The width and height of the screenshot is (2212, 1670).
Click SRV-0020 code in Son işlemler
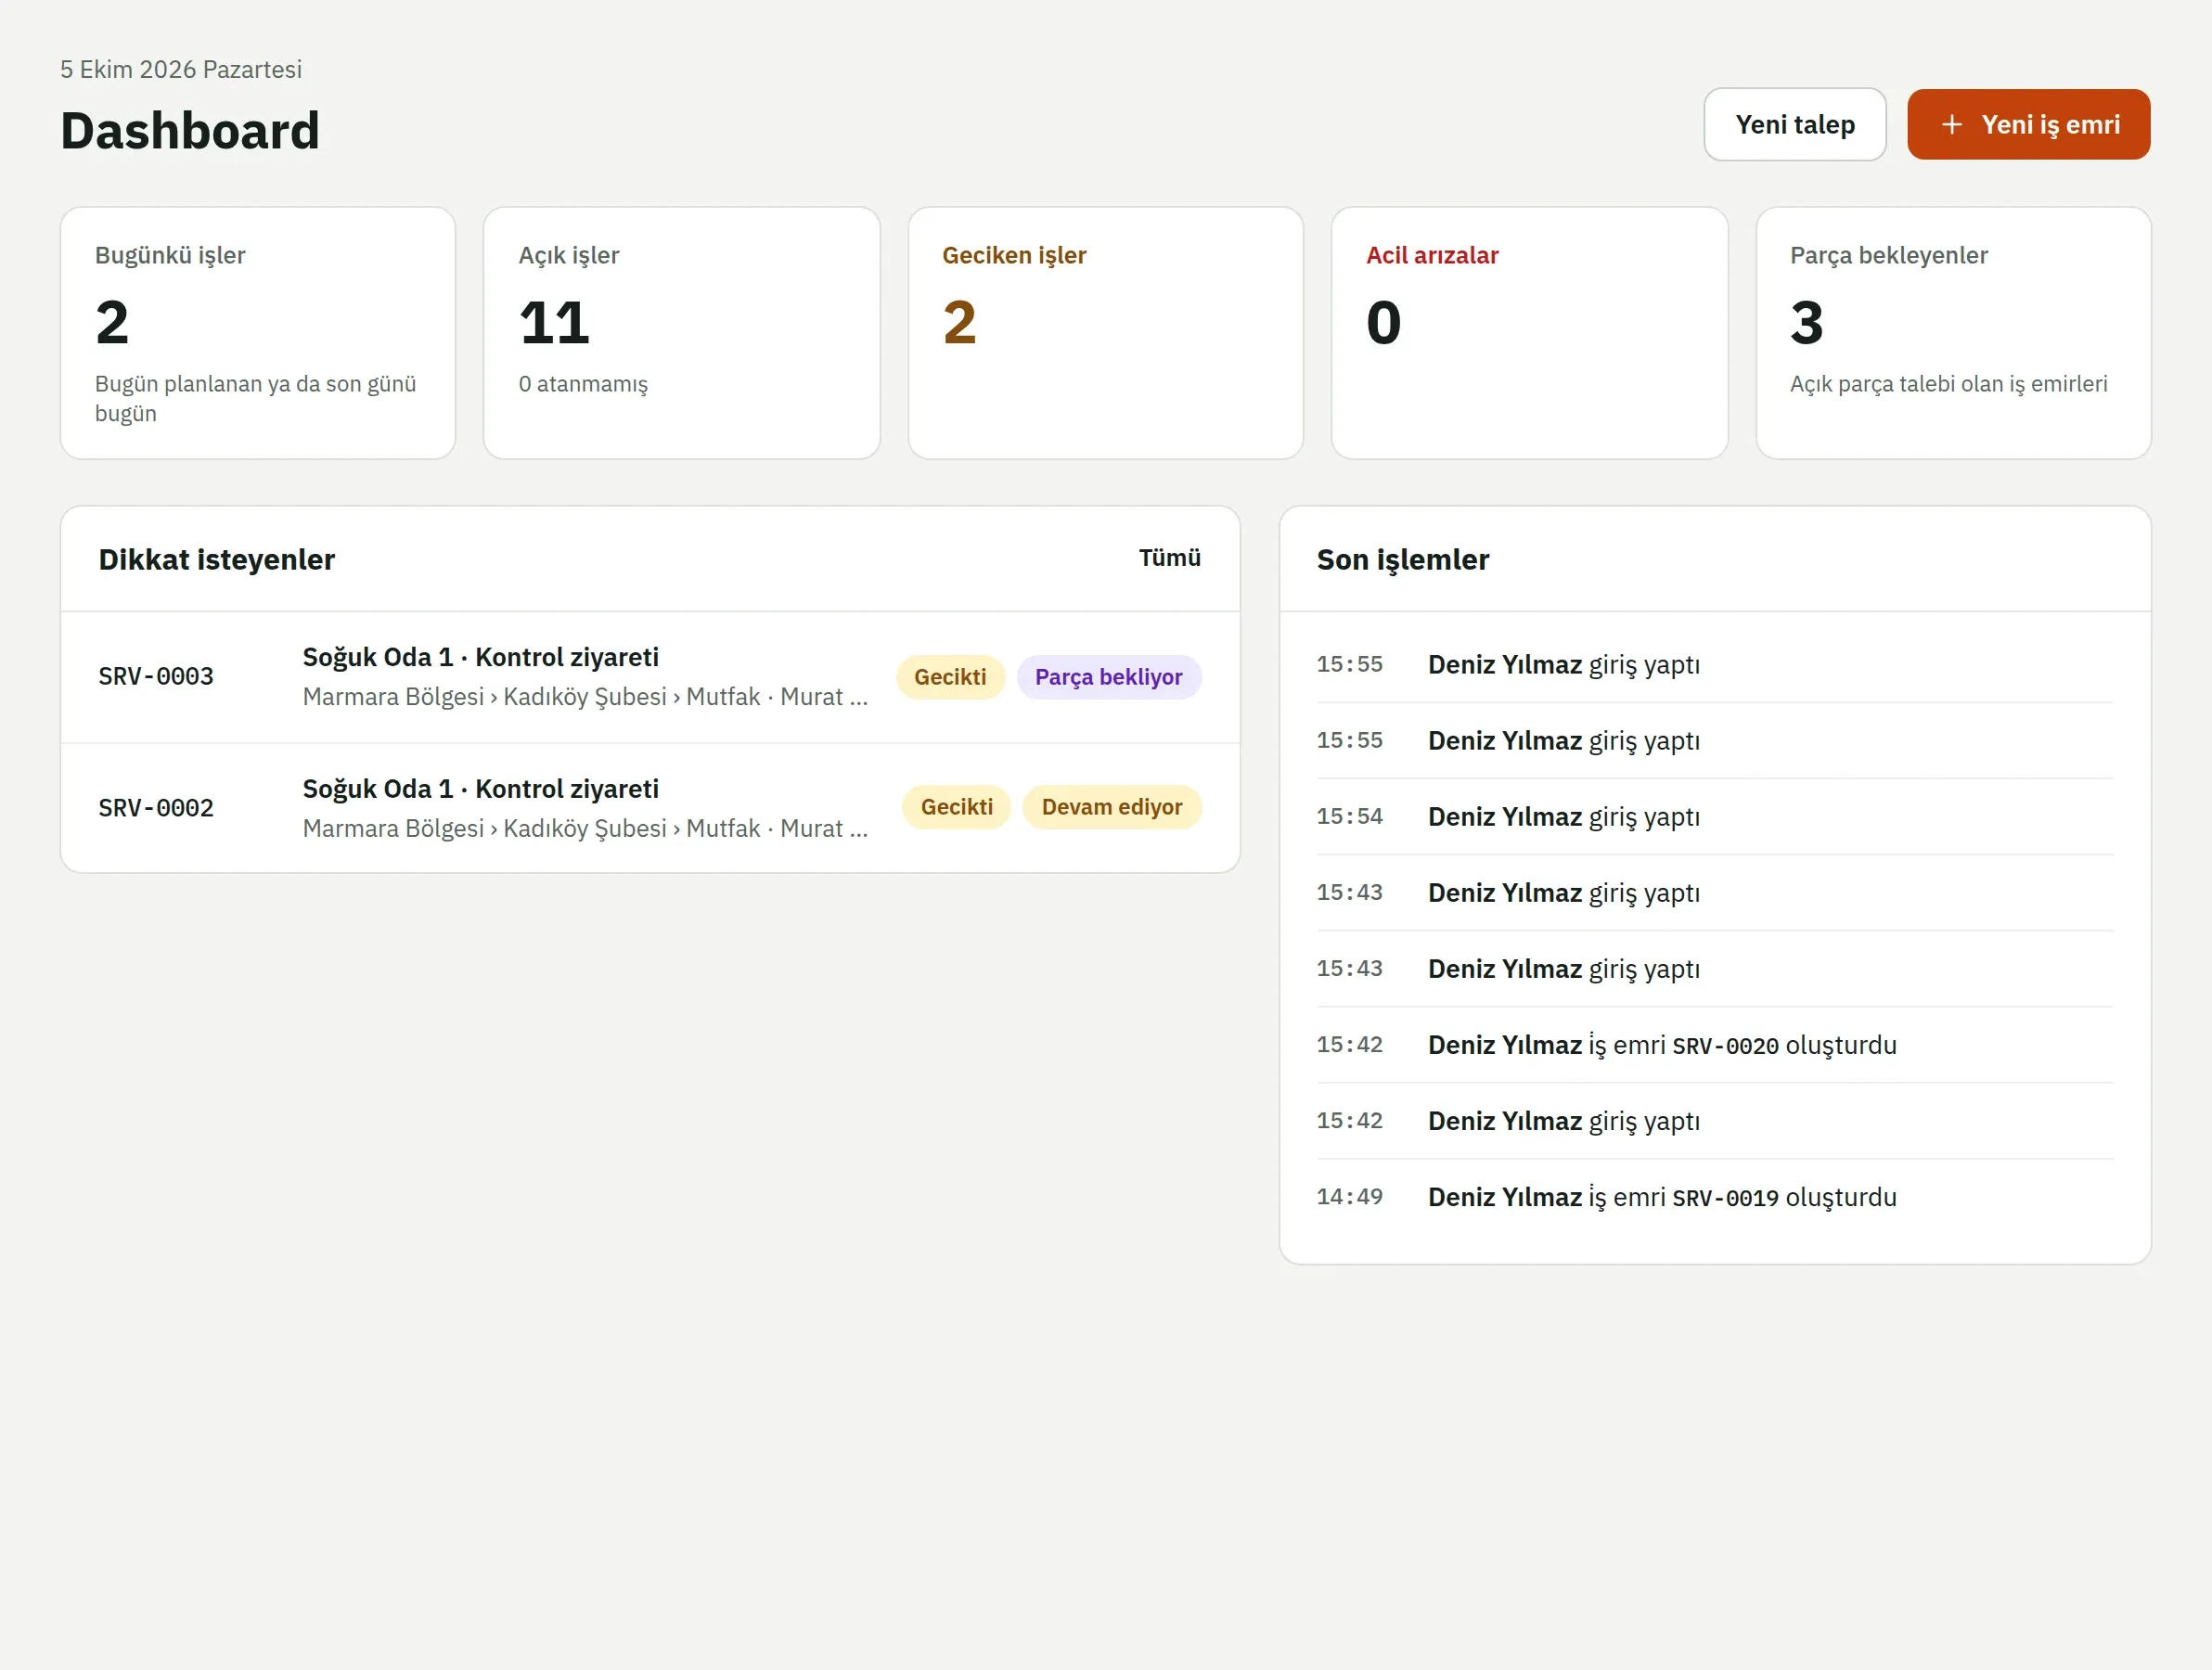point(1725,1046)
